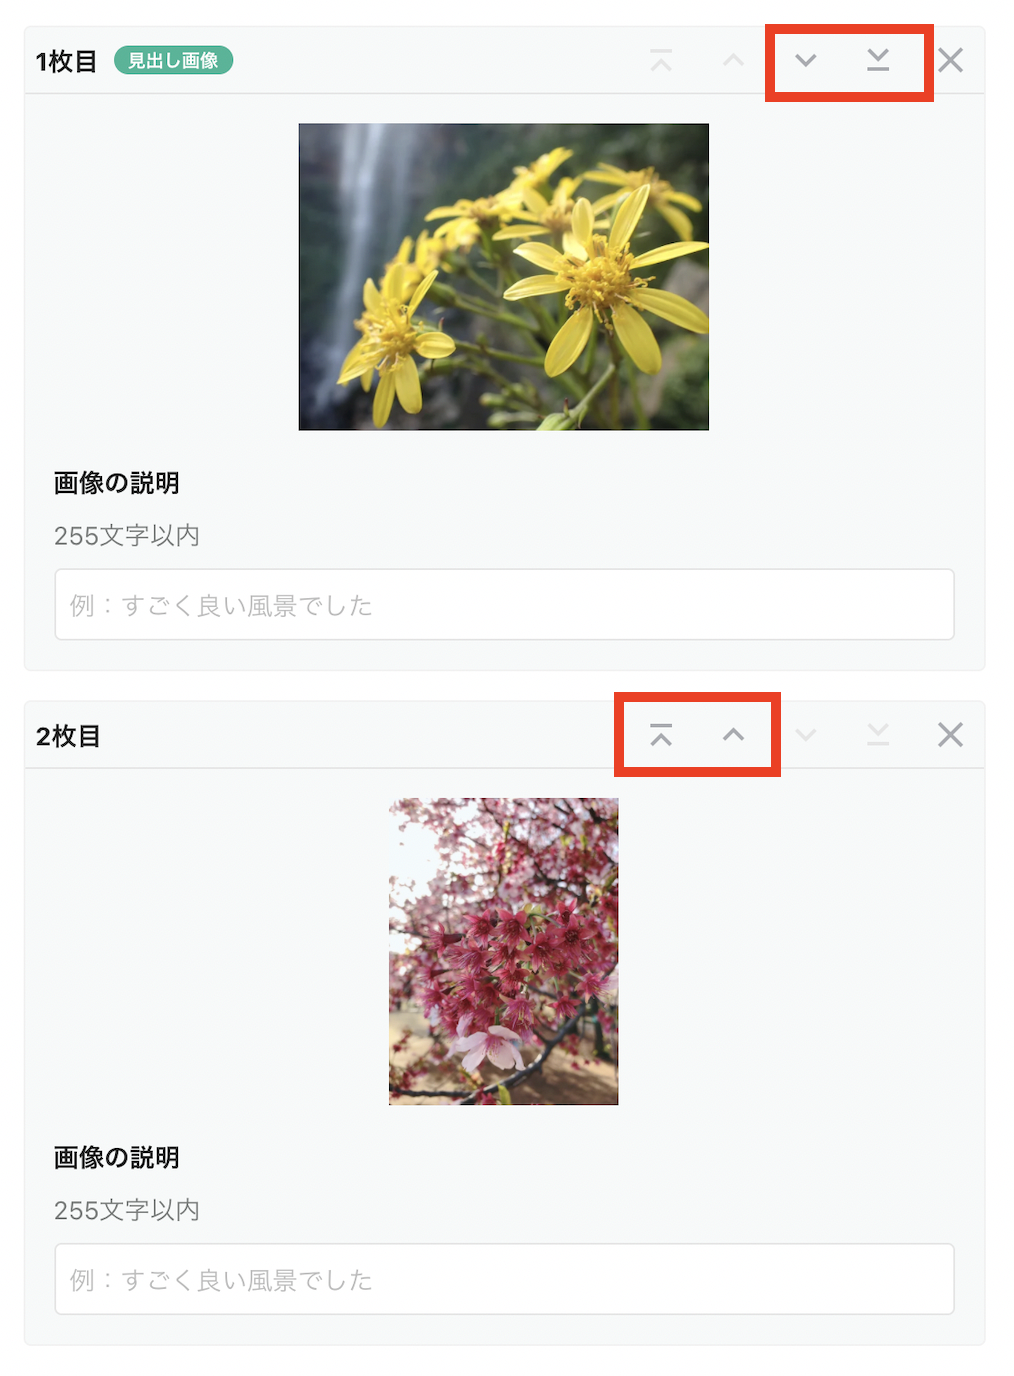This screenshot has width=1014, height=1376.
Task: Click disabled move-up arrow on first image
Action: 734,61
